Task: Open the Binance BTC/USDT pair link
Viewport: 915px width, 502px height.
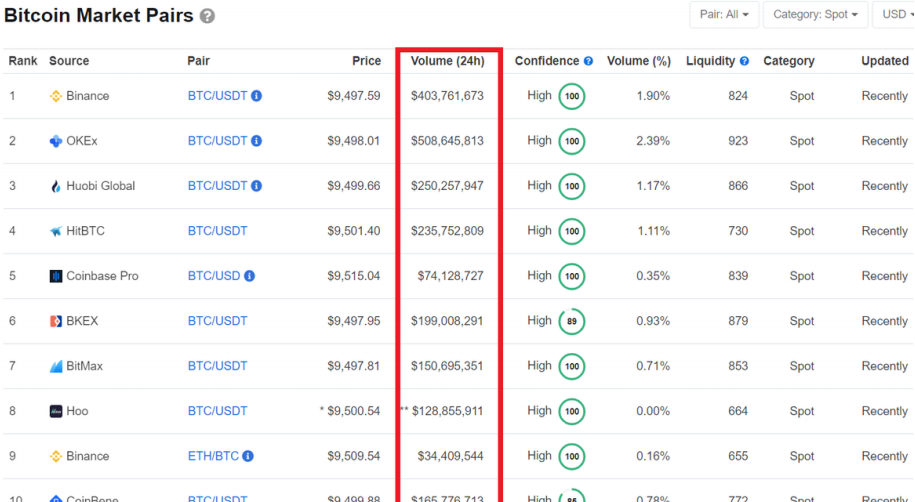Action: (218, 96)
